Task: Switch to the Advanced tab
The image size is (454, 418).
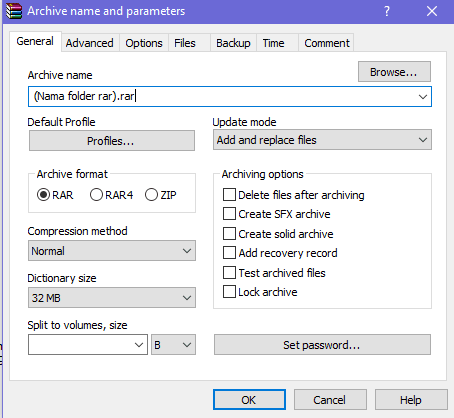Action: (x=90, y=43)
